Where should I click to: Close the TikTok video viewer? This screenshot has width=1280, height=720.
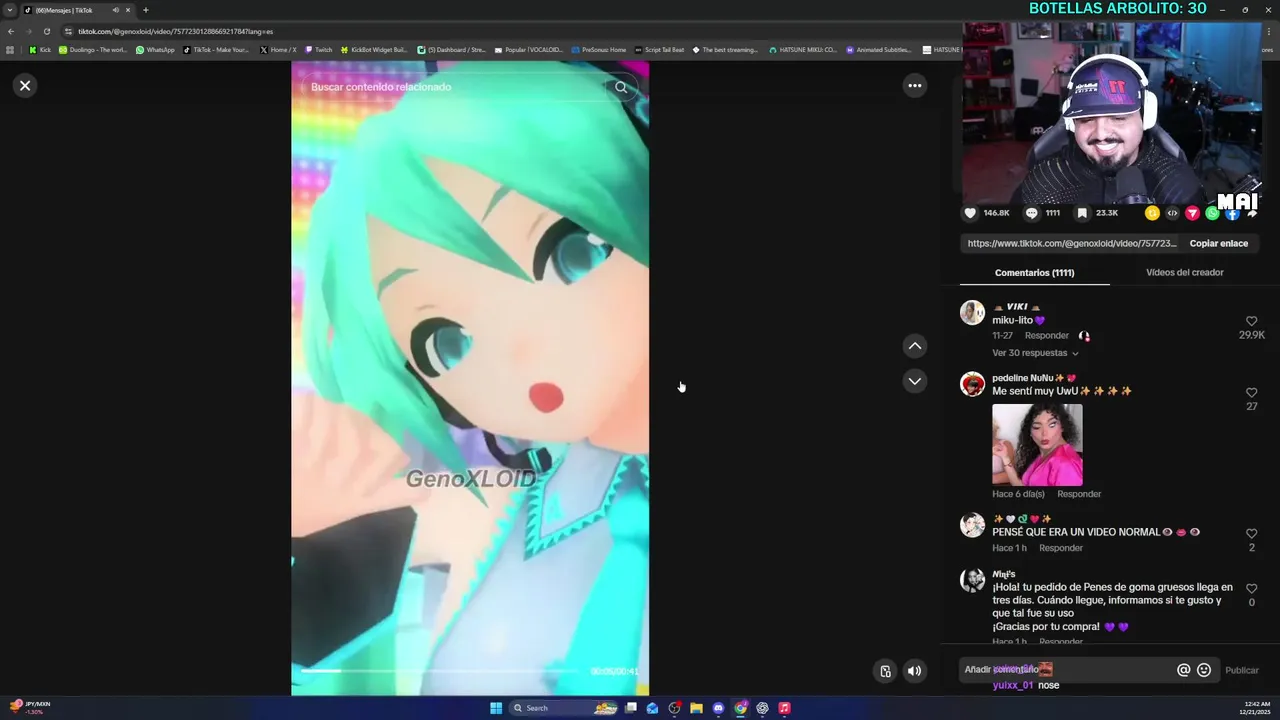(x=25, y=86)
